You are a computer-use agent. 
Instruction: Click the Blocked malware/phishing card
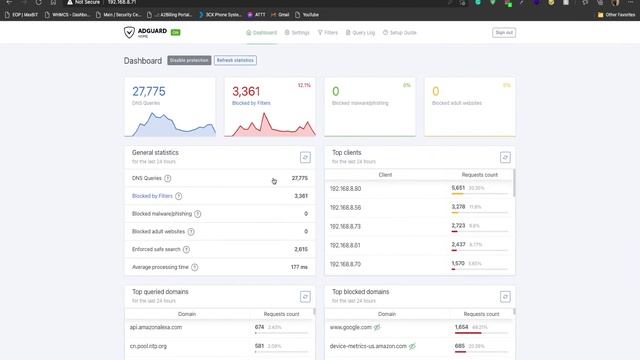pyautogui.click(x=370, y=107)
